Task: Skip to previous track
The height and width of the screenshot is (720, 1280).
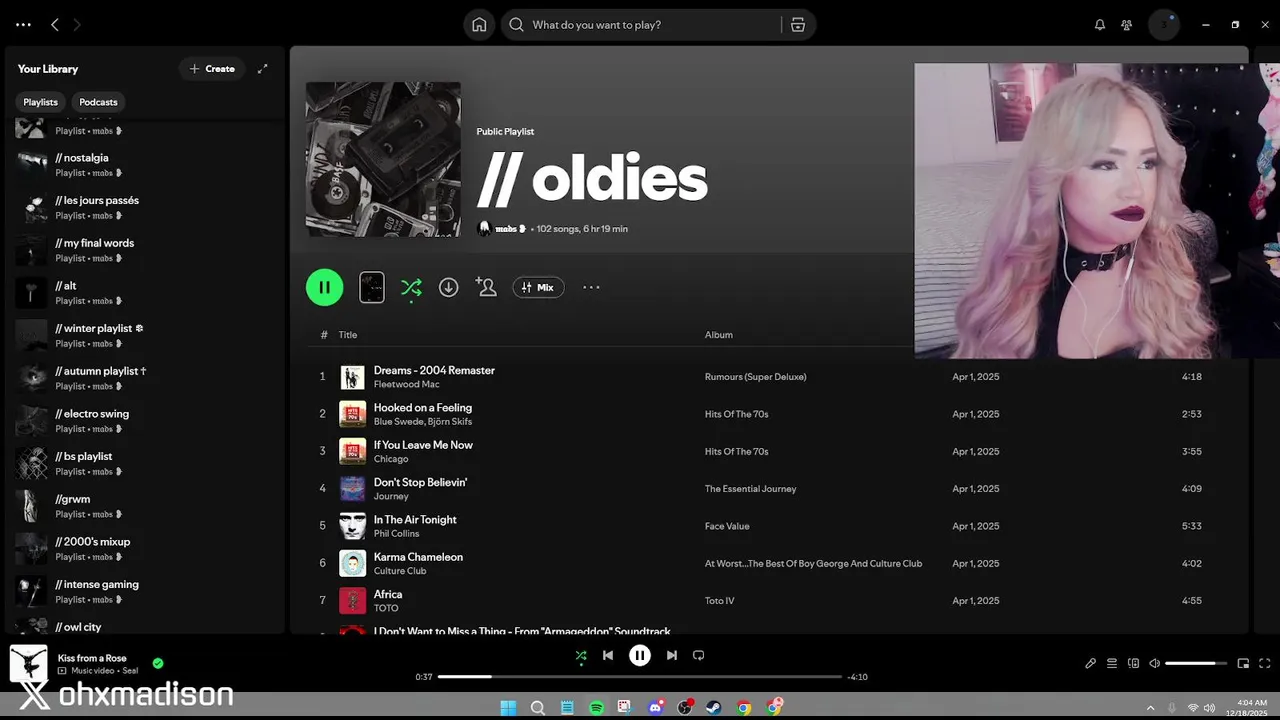Action: click(x=608, y=655)
